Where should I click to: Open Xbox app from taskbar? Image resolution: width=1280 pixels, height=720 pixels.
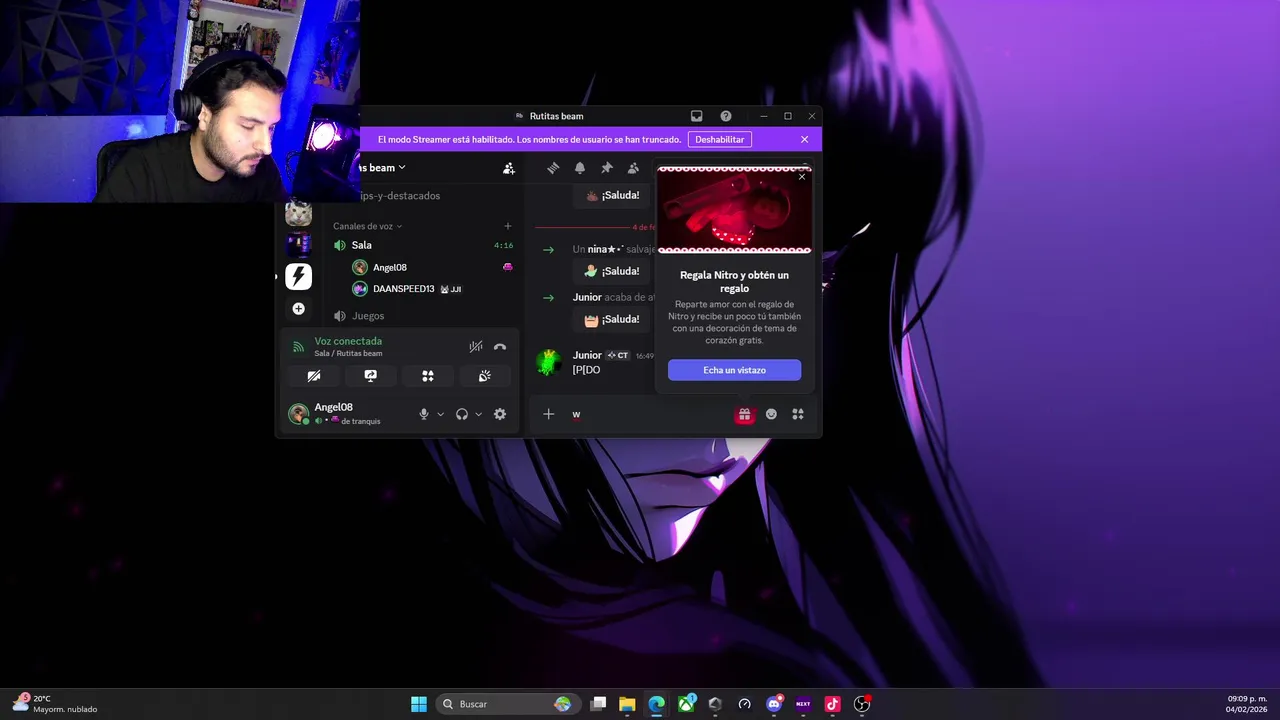pyautogui.click(x=686, y=704)
